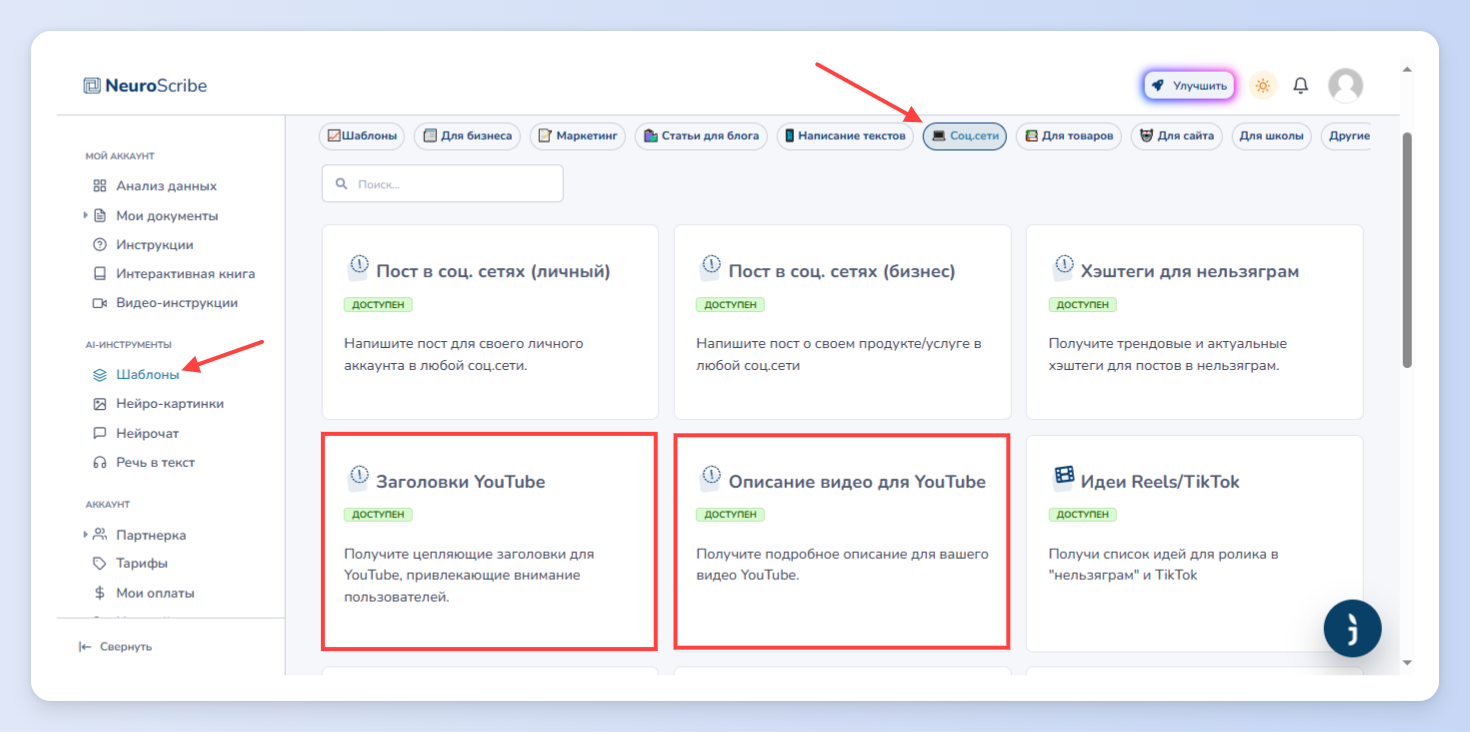Screen dimensions: 1470x732
Task: Open the Пост в соц. сетях (личный) template
Action: tap(490, 322)
